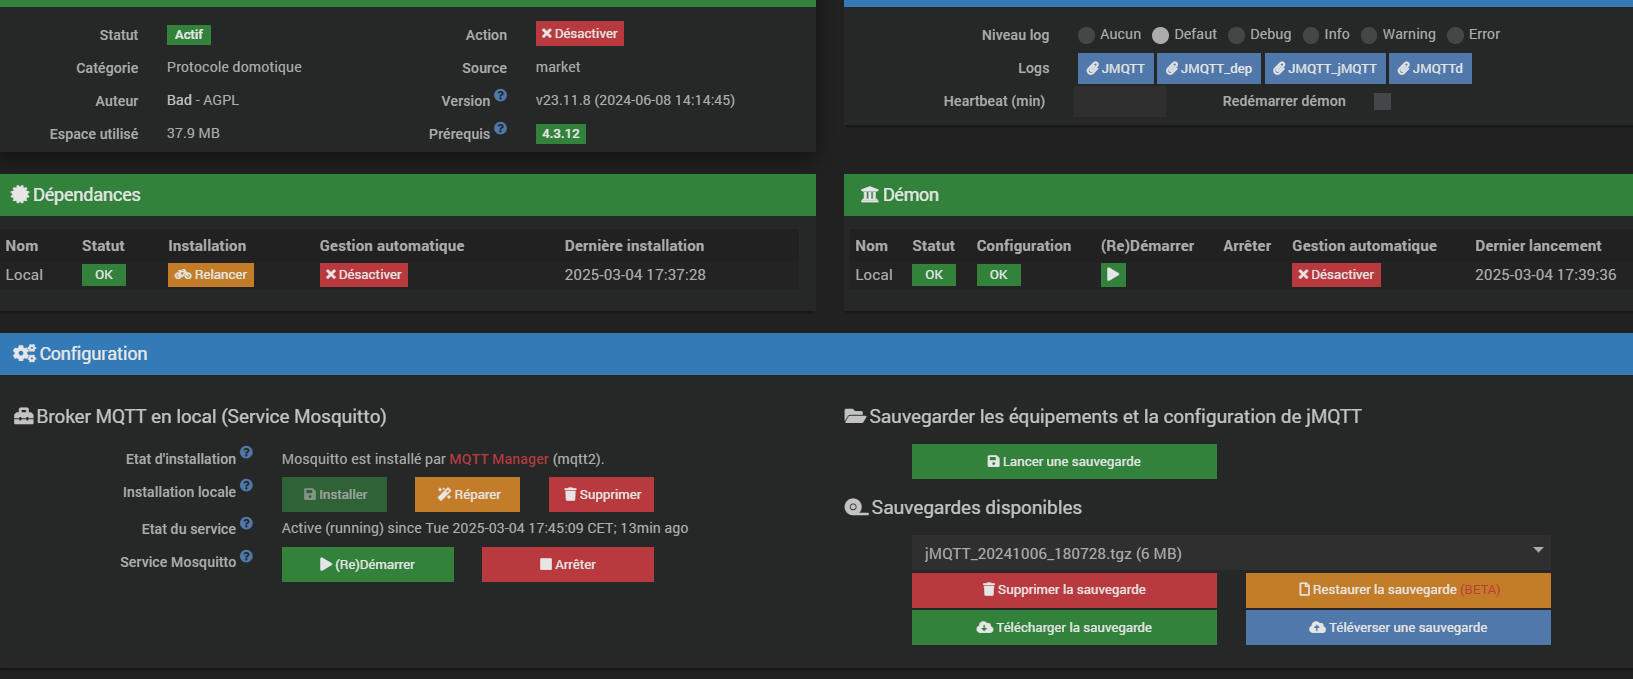Click the Démon building header icon

pos(870,195)
